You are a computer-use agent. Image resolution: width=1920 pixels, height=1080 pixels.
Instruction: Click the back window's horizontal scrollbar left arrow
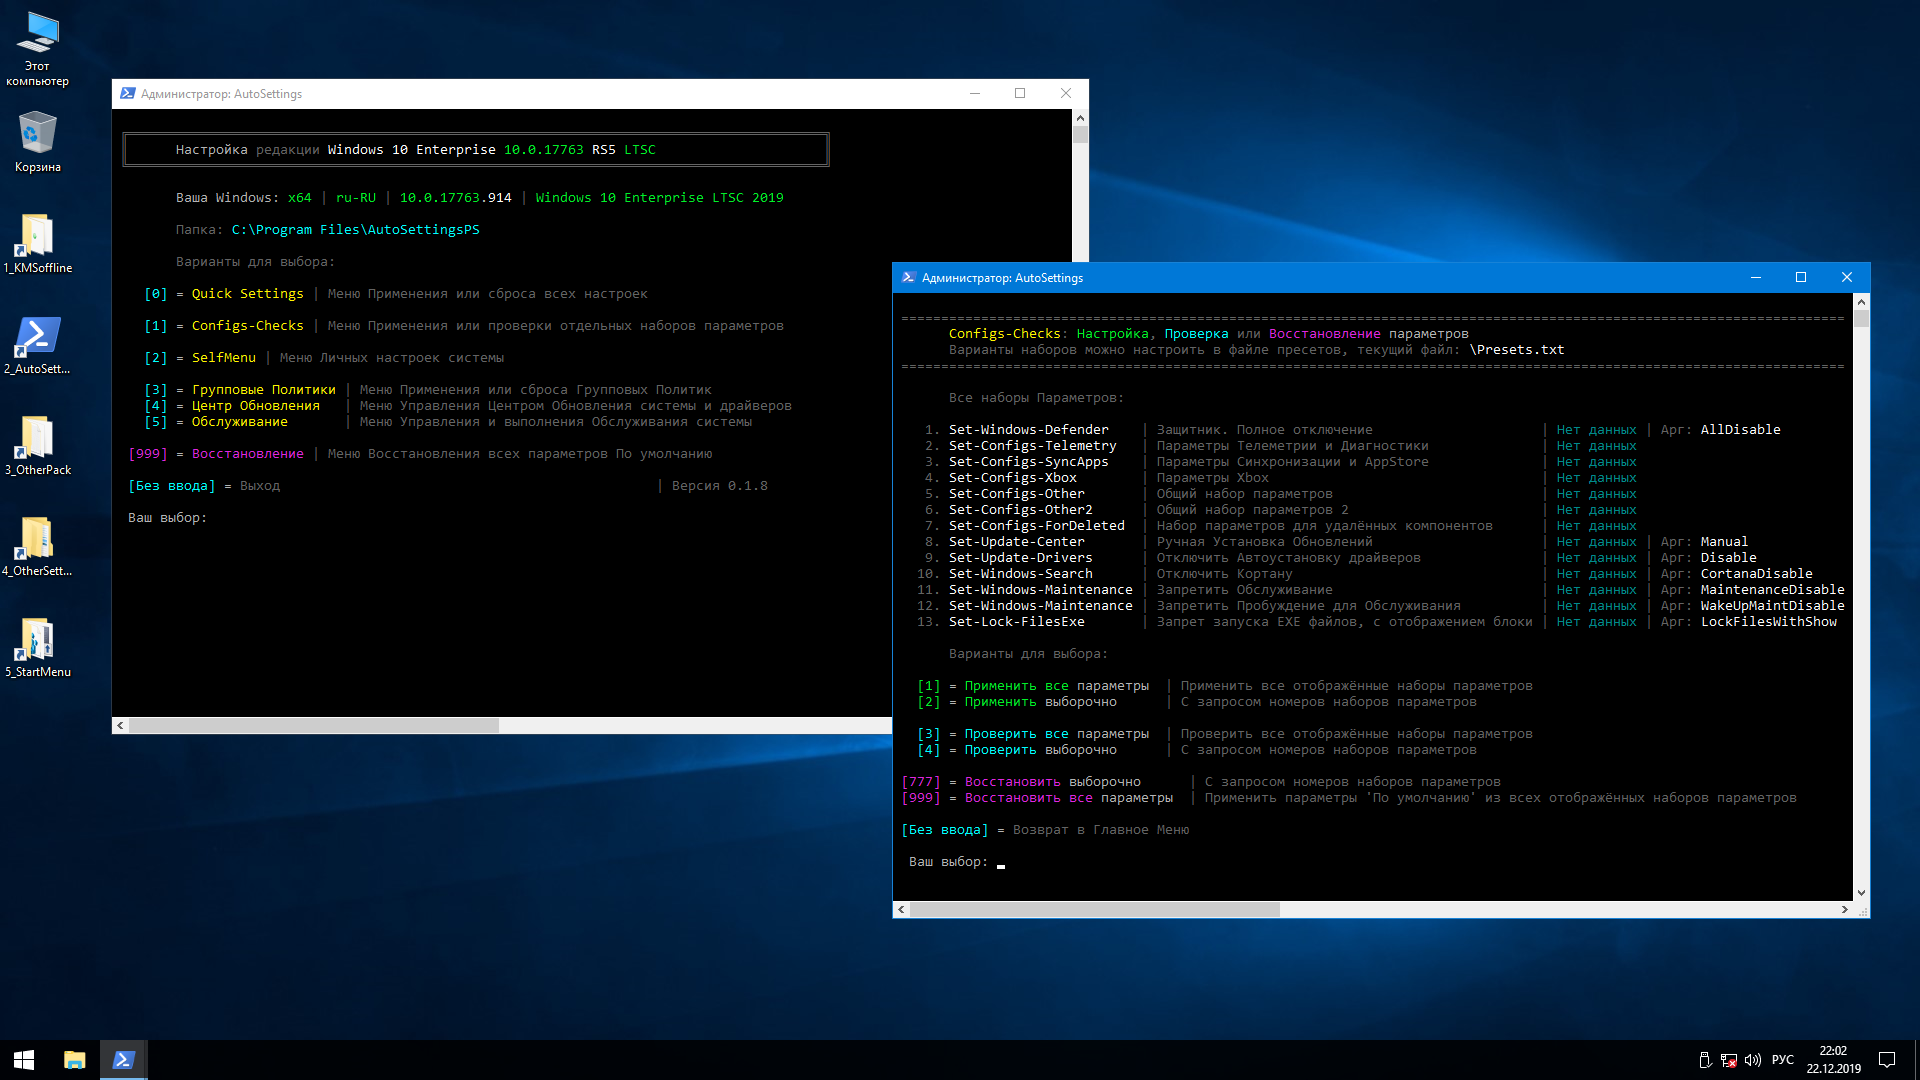tap(120, 726)
